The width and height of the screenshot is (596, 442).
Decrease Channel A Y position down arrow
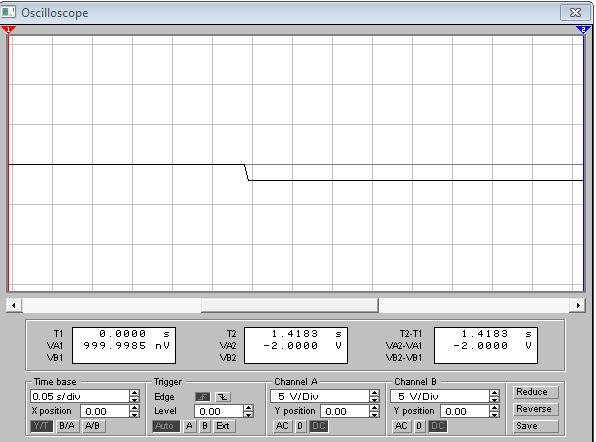pyautogui.click(x=374, y=414)
